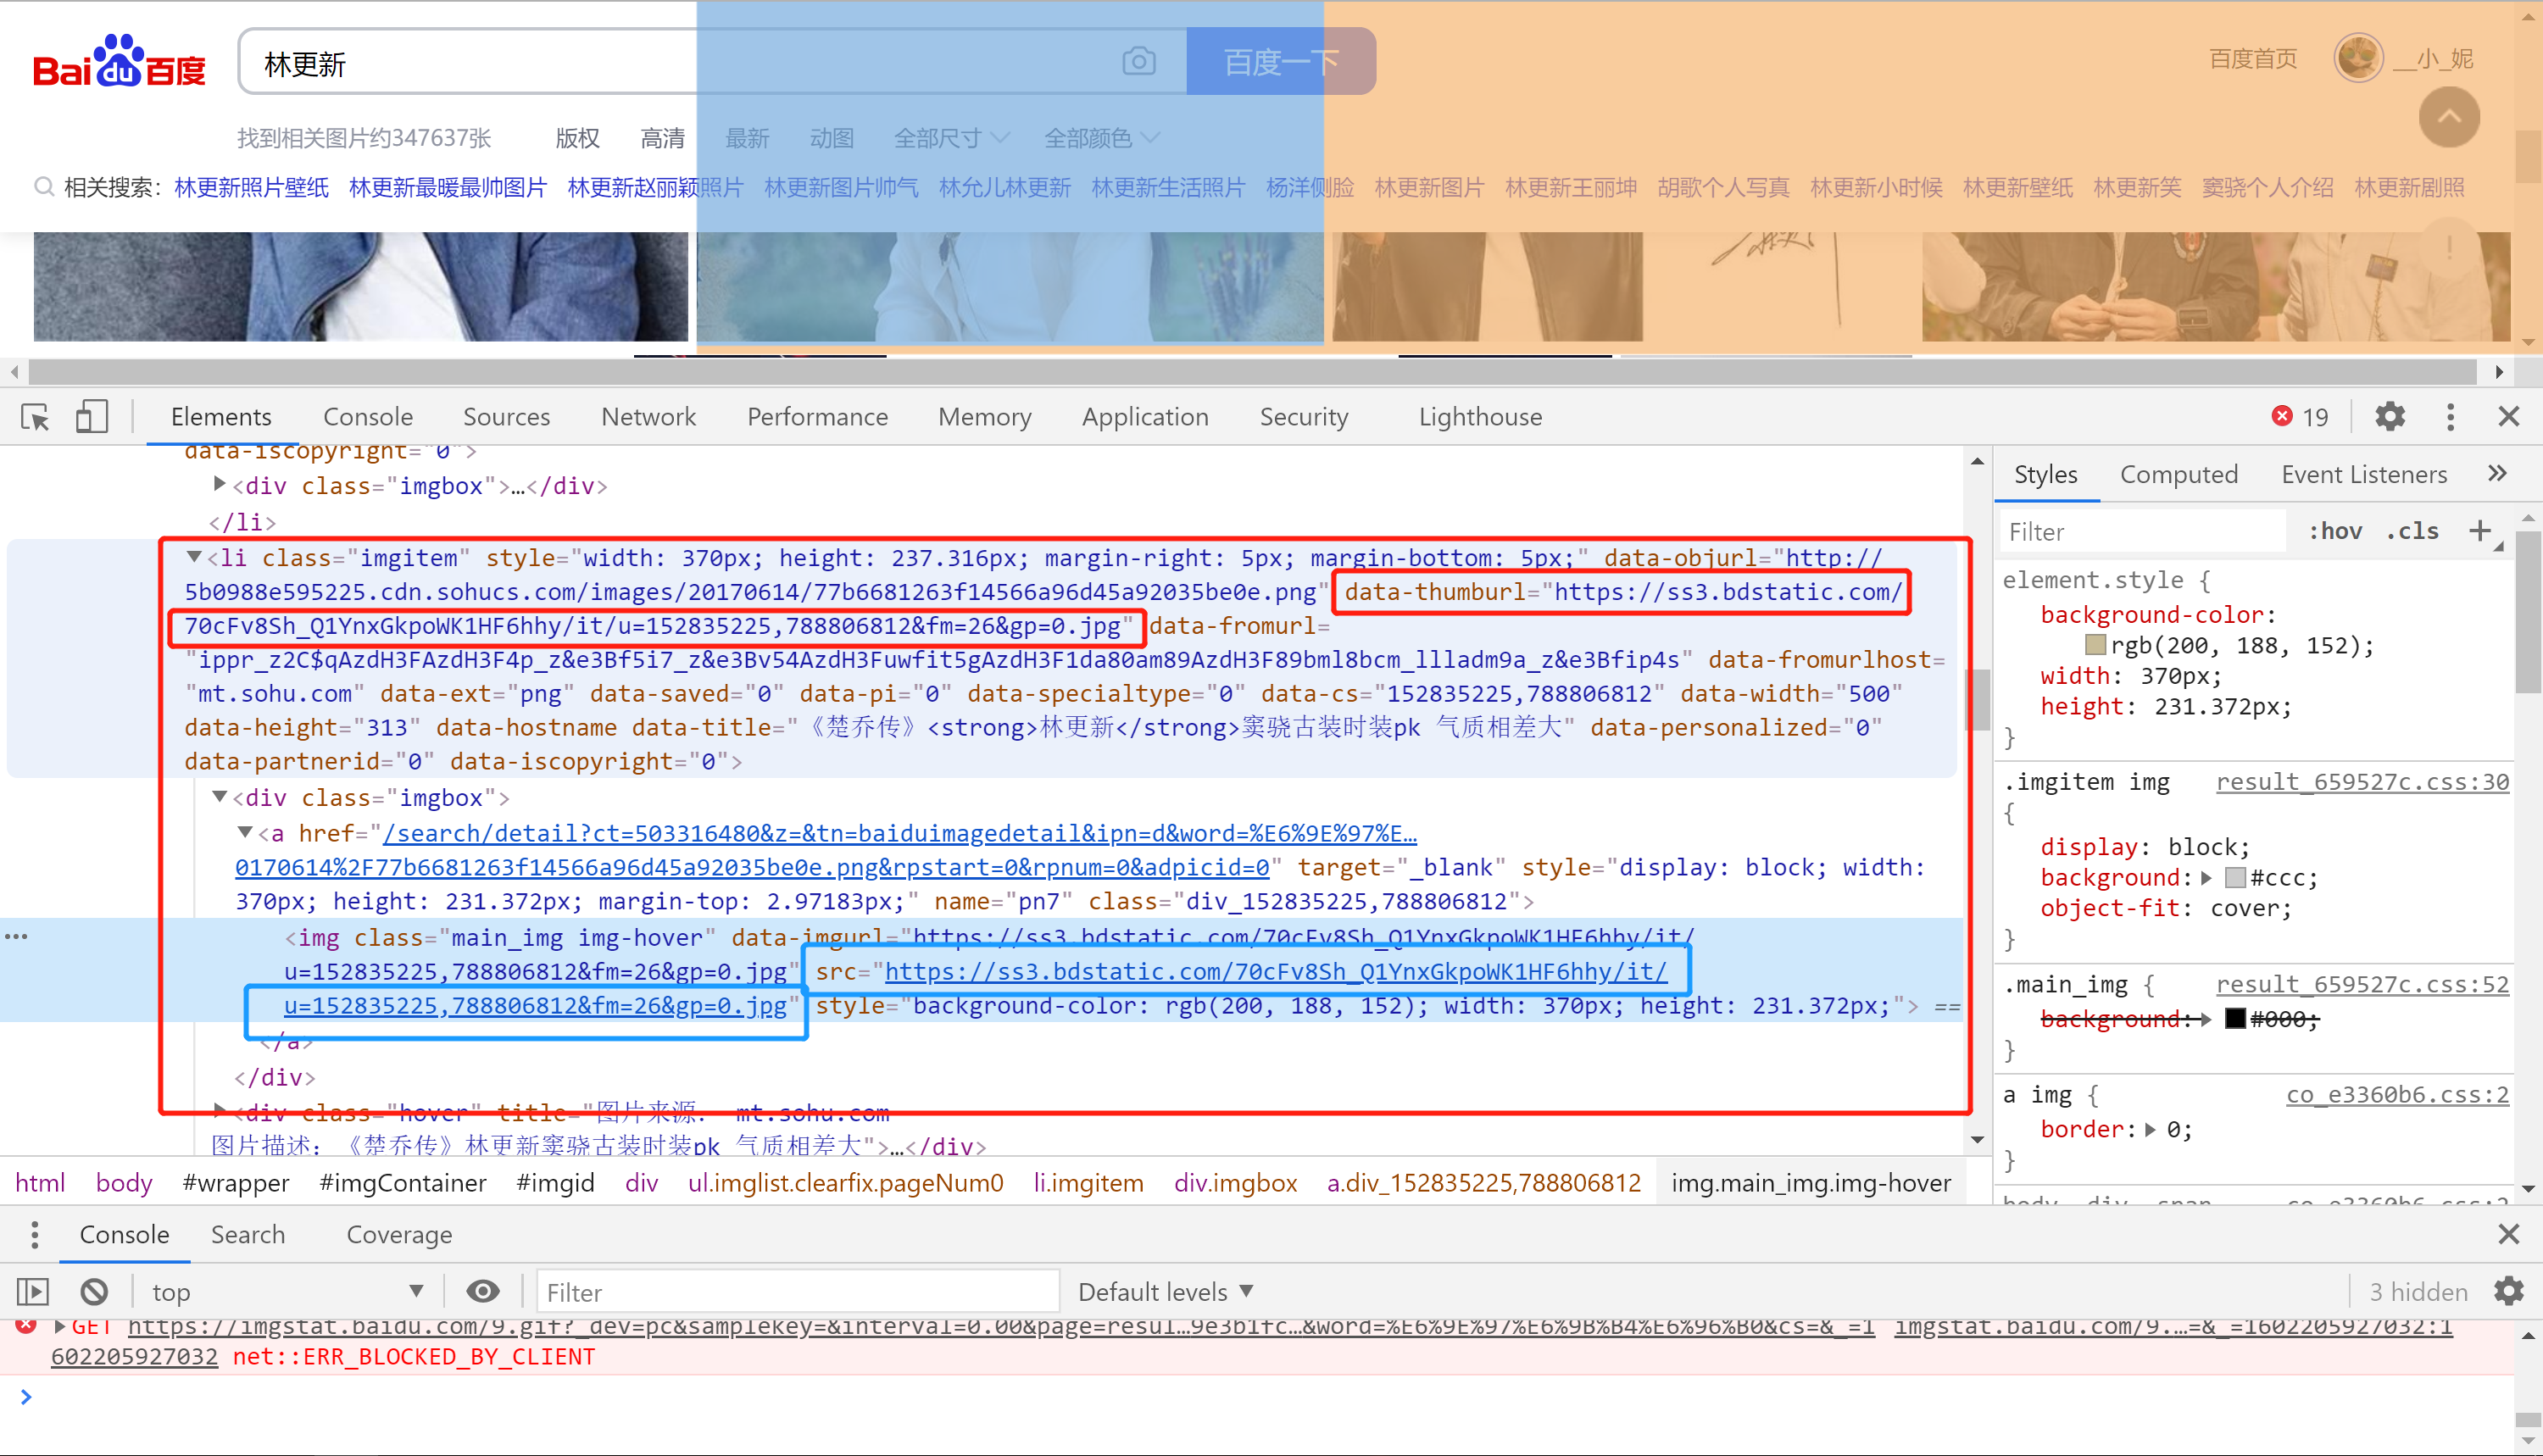Toggle the .cls class editor button
Viewport: 2543px width, 1456px height.
[x=2412, y=531]
